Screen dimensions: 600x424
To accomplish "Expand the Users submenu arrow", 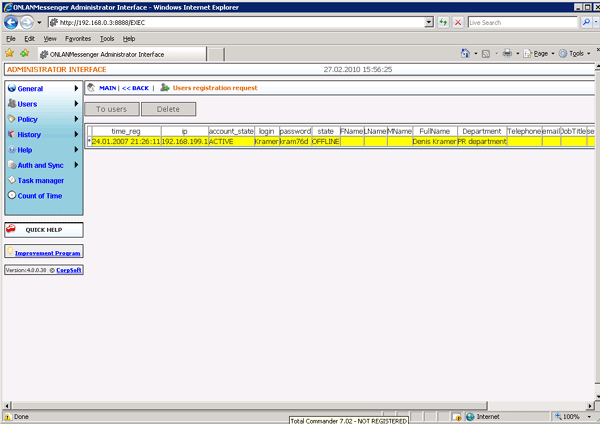I will coord(76,104).
